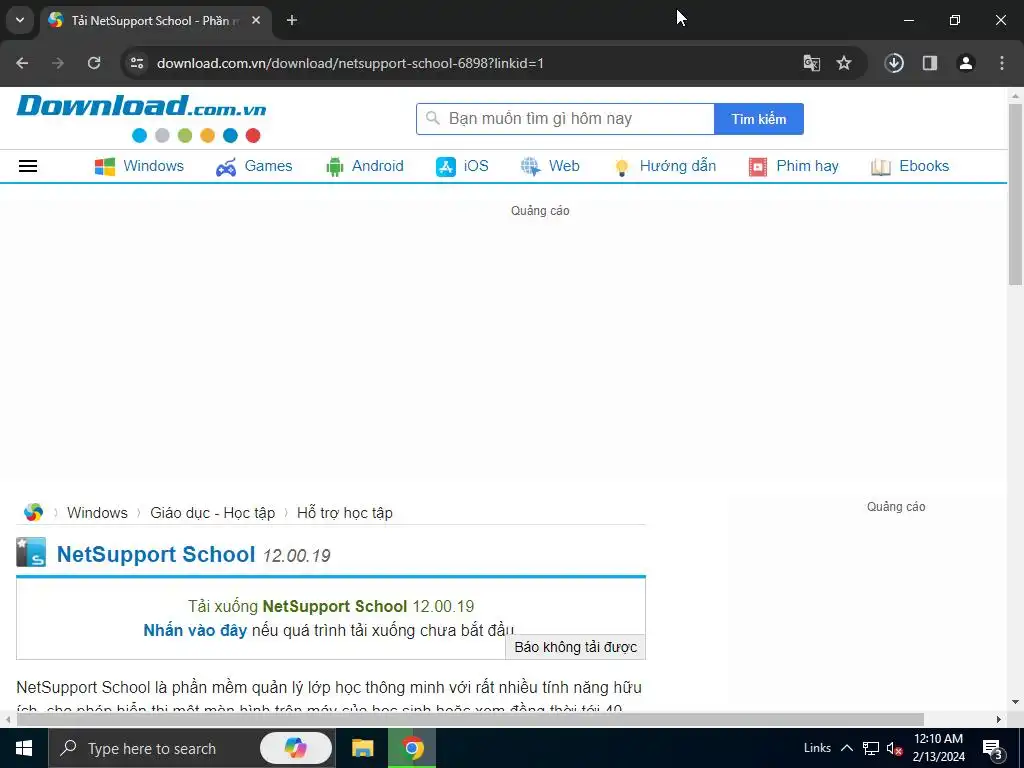This screenshot has width=1024, height=768.
Task: Show hidden system tray icons
Action: pyautogui.click(x=847, y=748)
